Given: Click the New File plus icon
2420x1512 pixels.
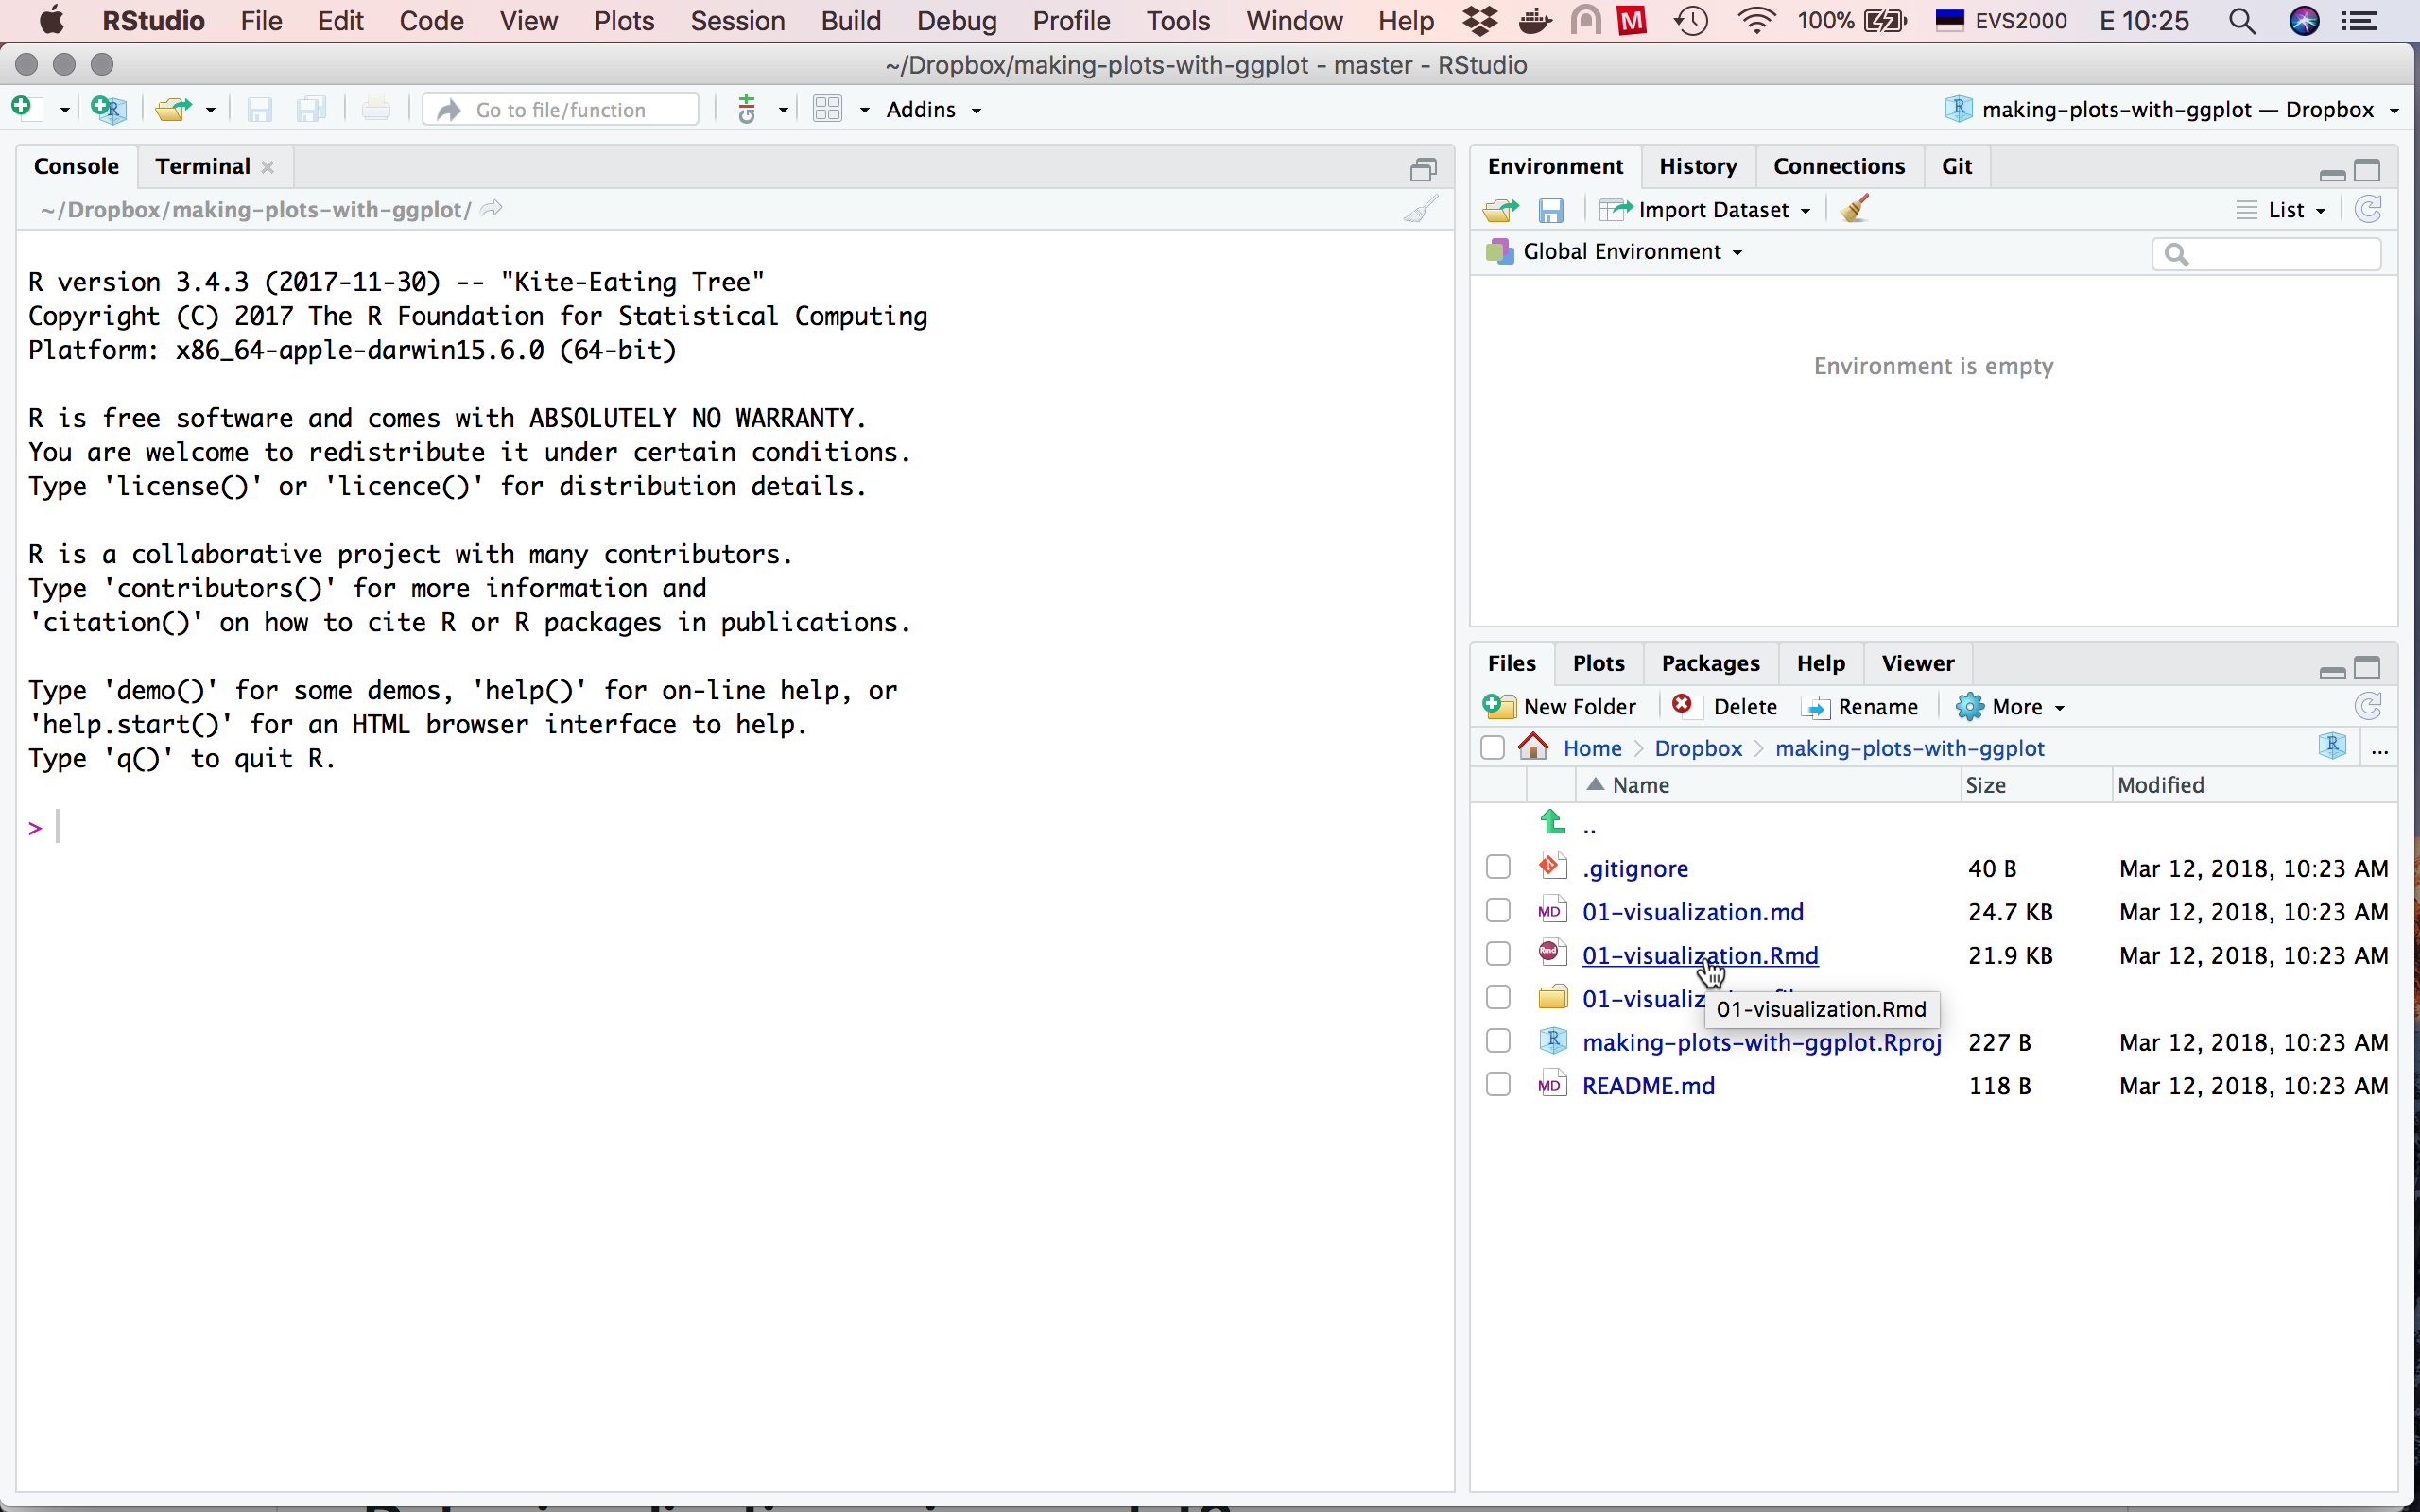Looking at the screenshot, I should click(x=22, y=108).
